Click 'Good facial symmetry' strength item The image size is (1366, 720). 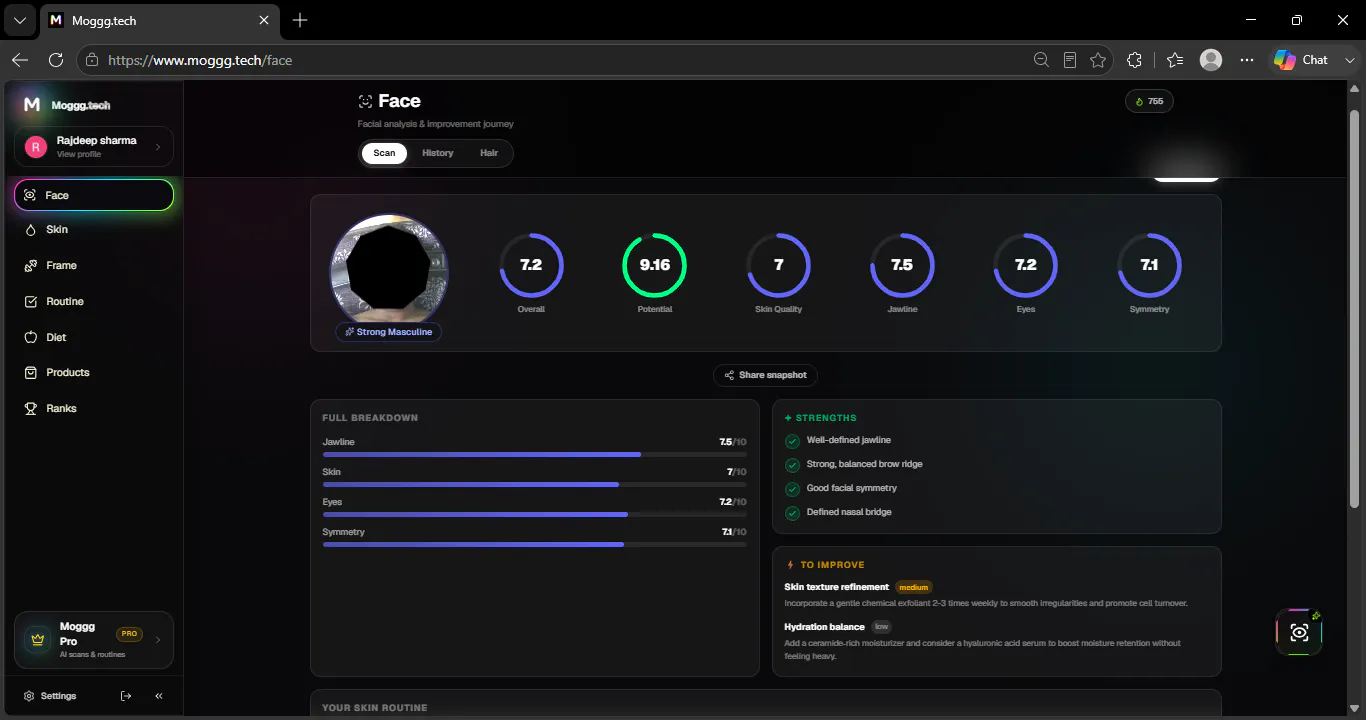[852, 488]
